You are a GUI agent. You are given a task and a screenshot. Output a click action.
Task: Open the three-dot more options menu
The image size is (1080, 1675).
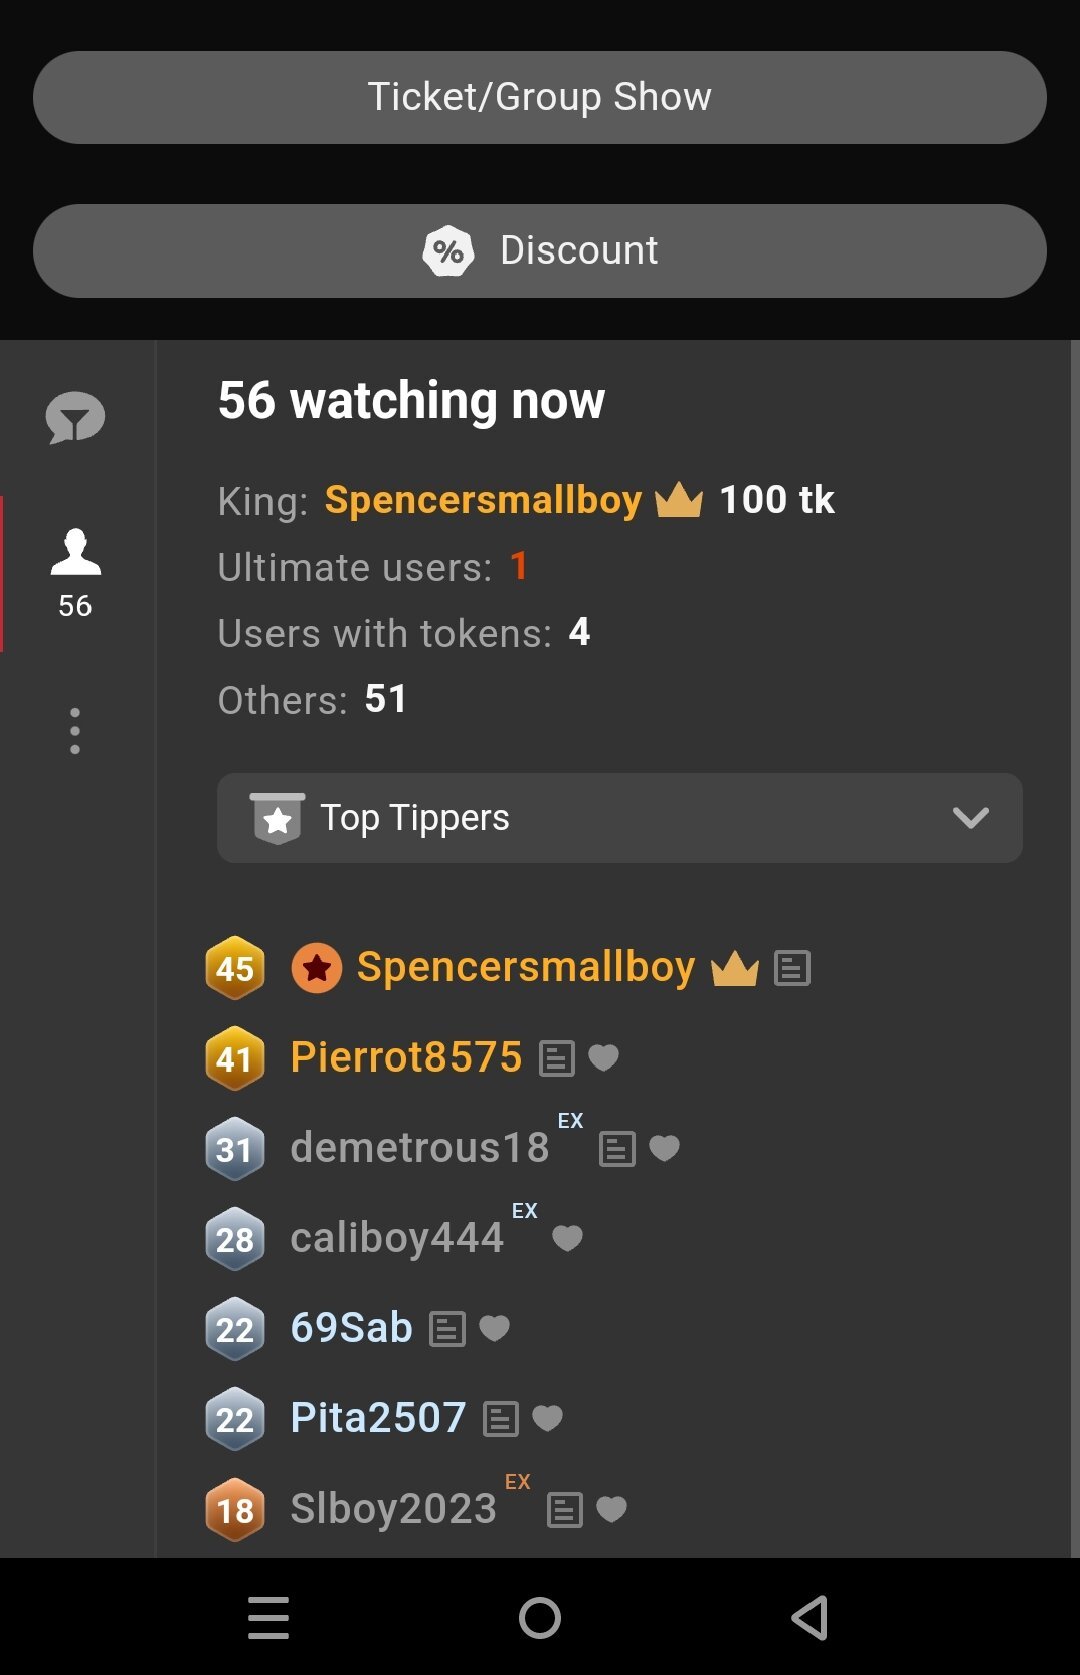pyautogui.click(x=75, y=731)
